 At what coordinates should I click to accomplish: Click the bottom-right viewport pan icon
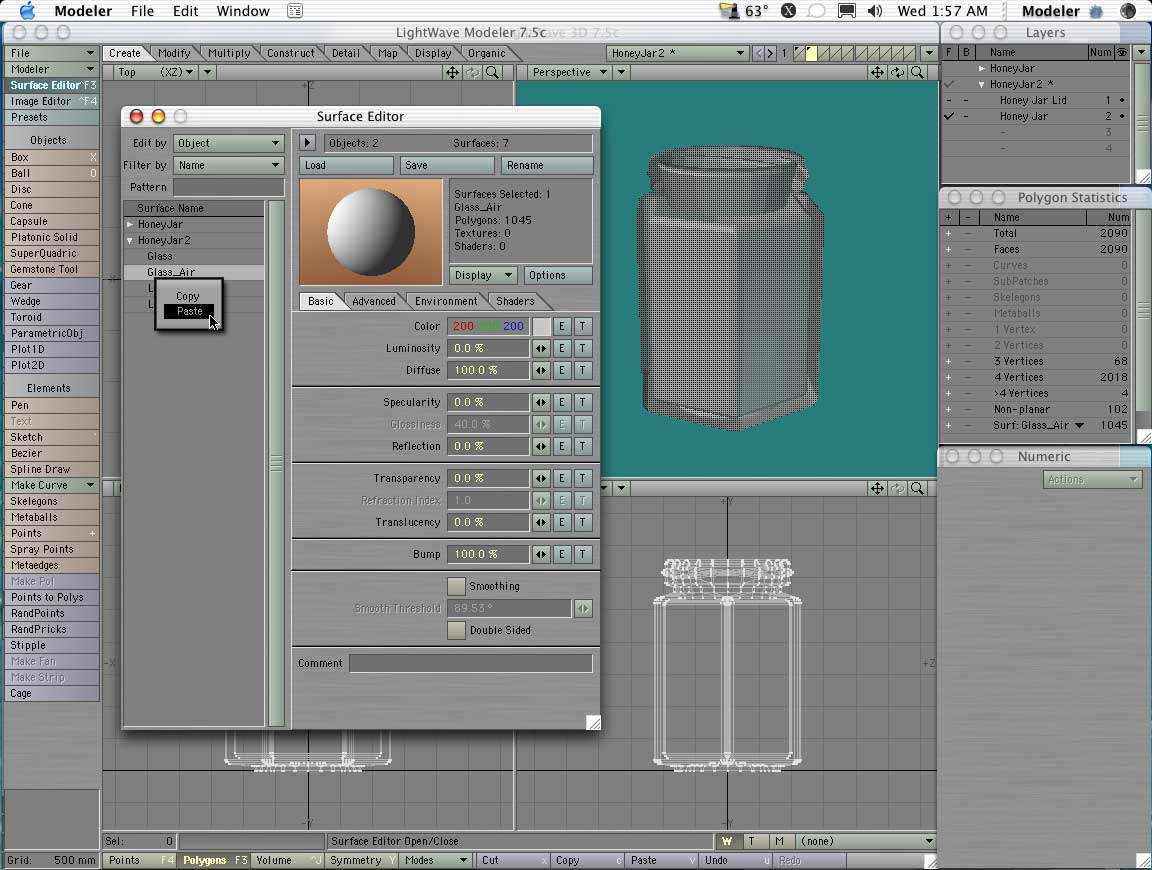point(877,488)
